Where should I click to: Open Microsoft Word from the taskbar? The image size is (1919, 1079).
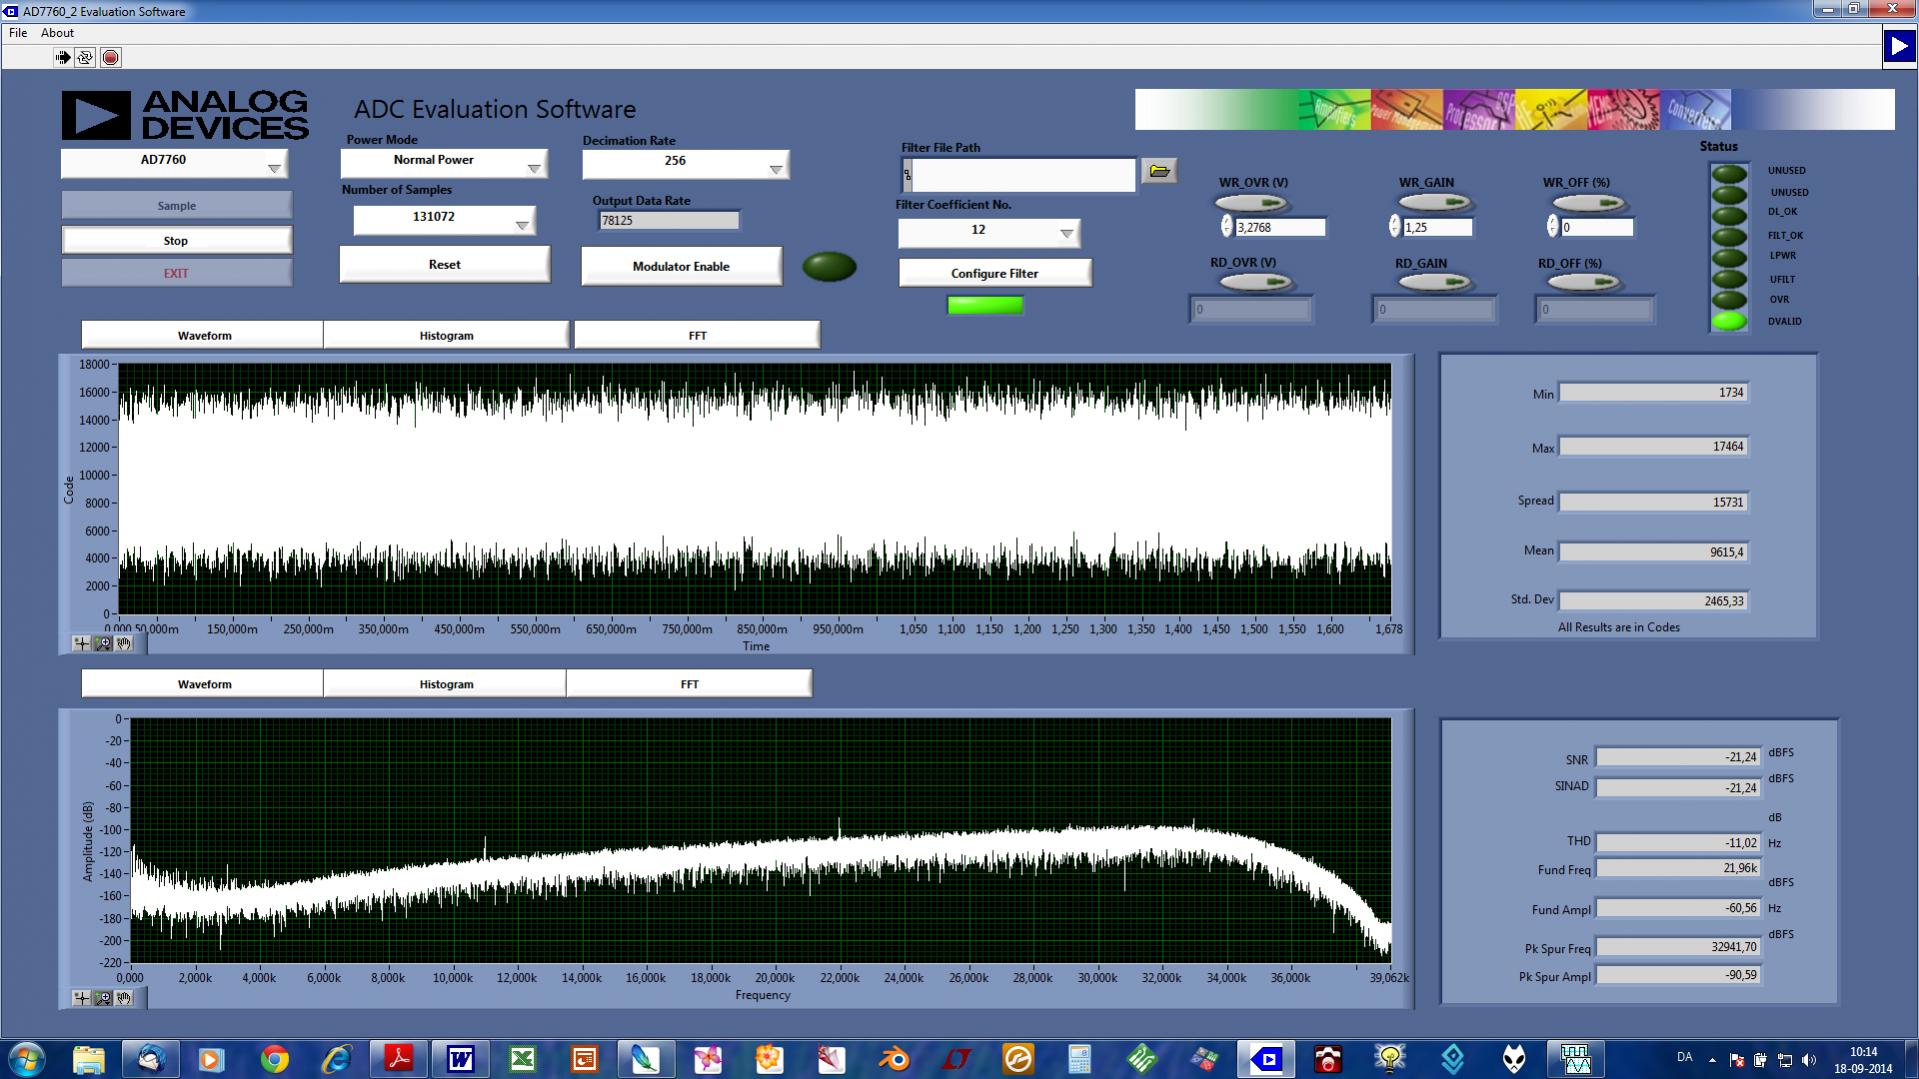coord(460,1058)
